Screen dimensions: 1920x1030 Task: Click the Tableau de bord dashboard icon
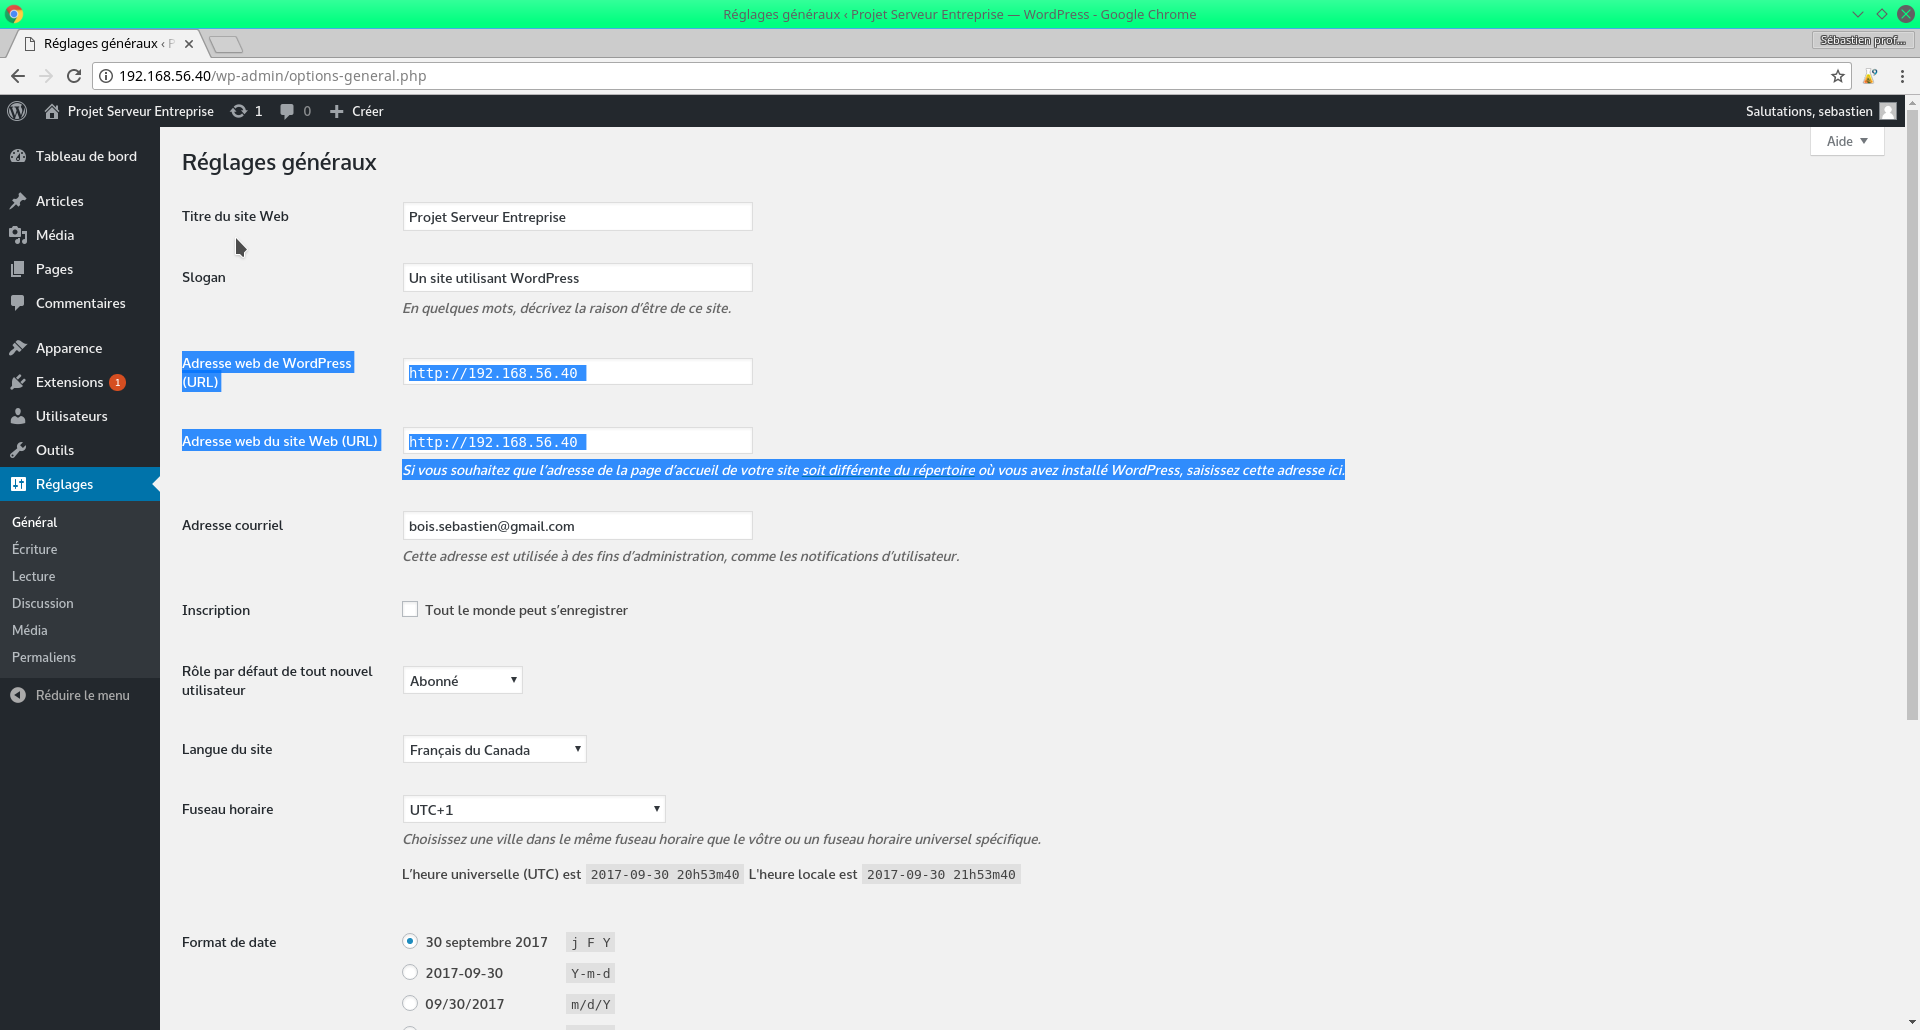point(18,156)
